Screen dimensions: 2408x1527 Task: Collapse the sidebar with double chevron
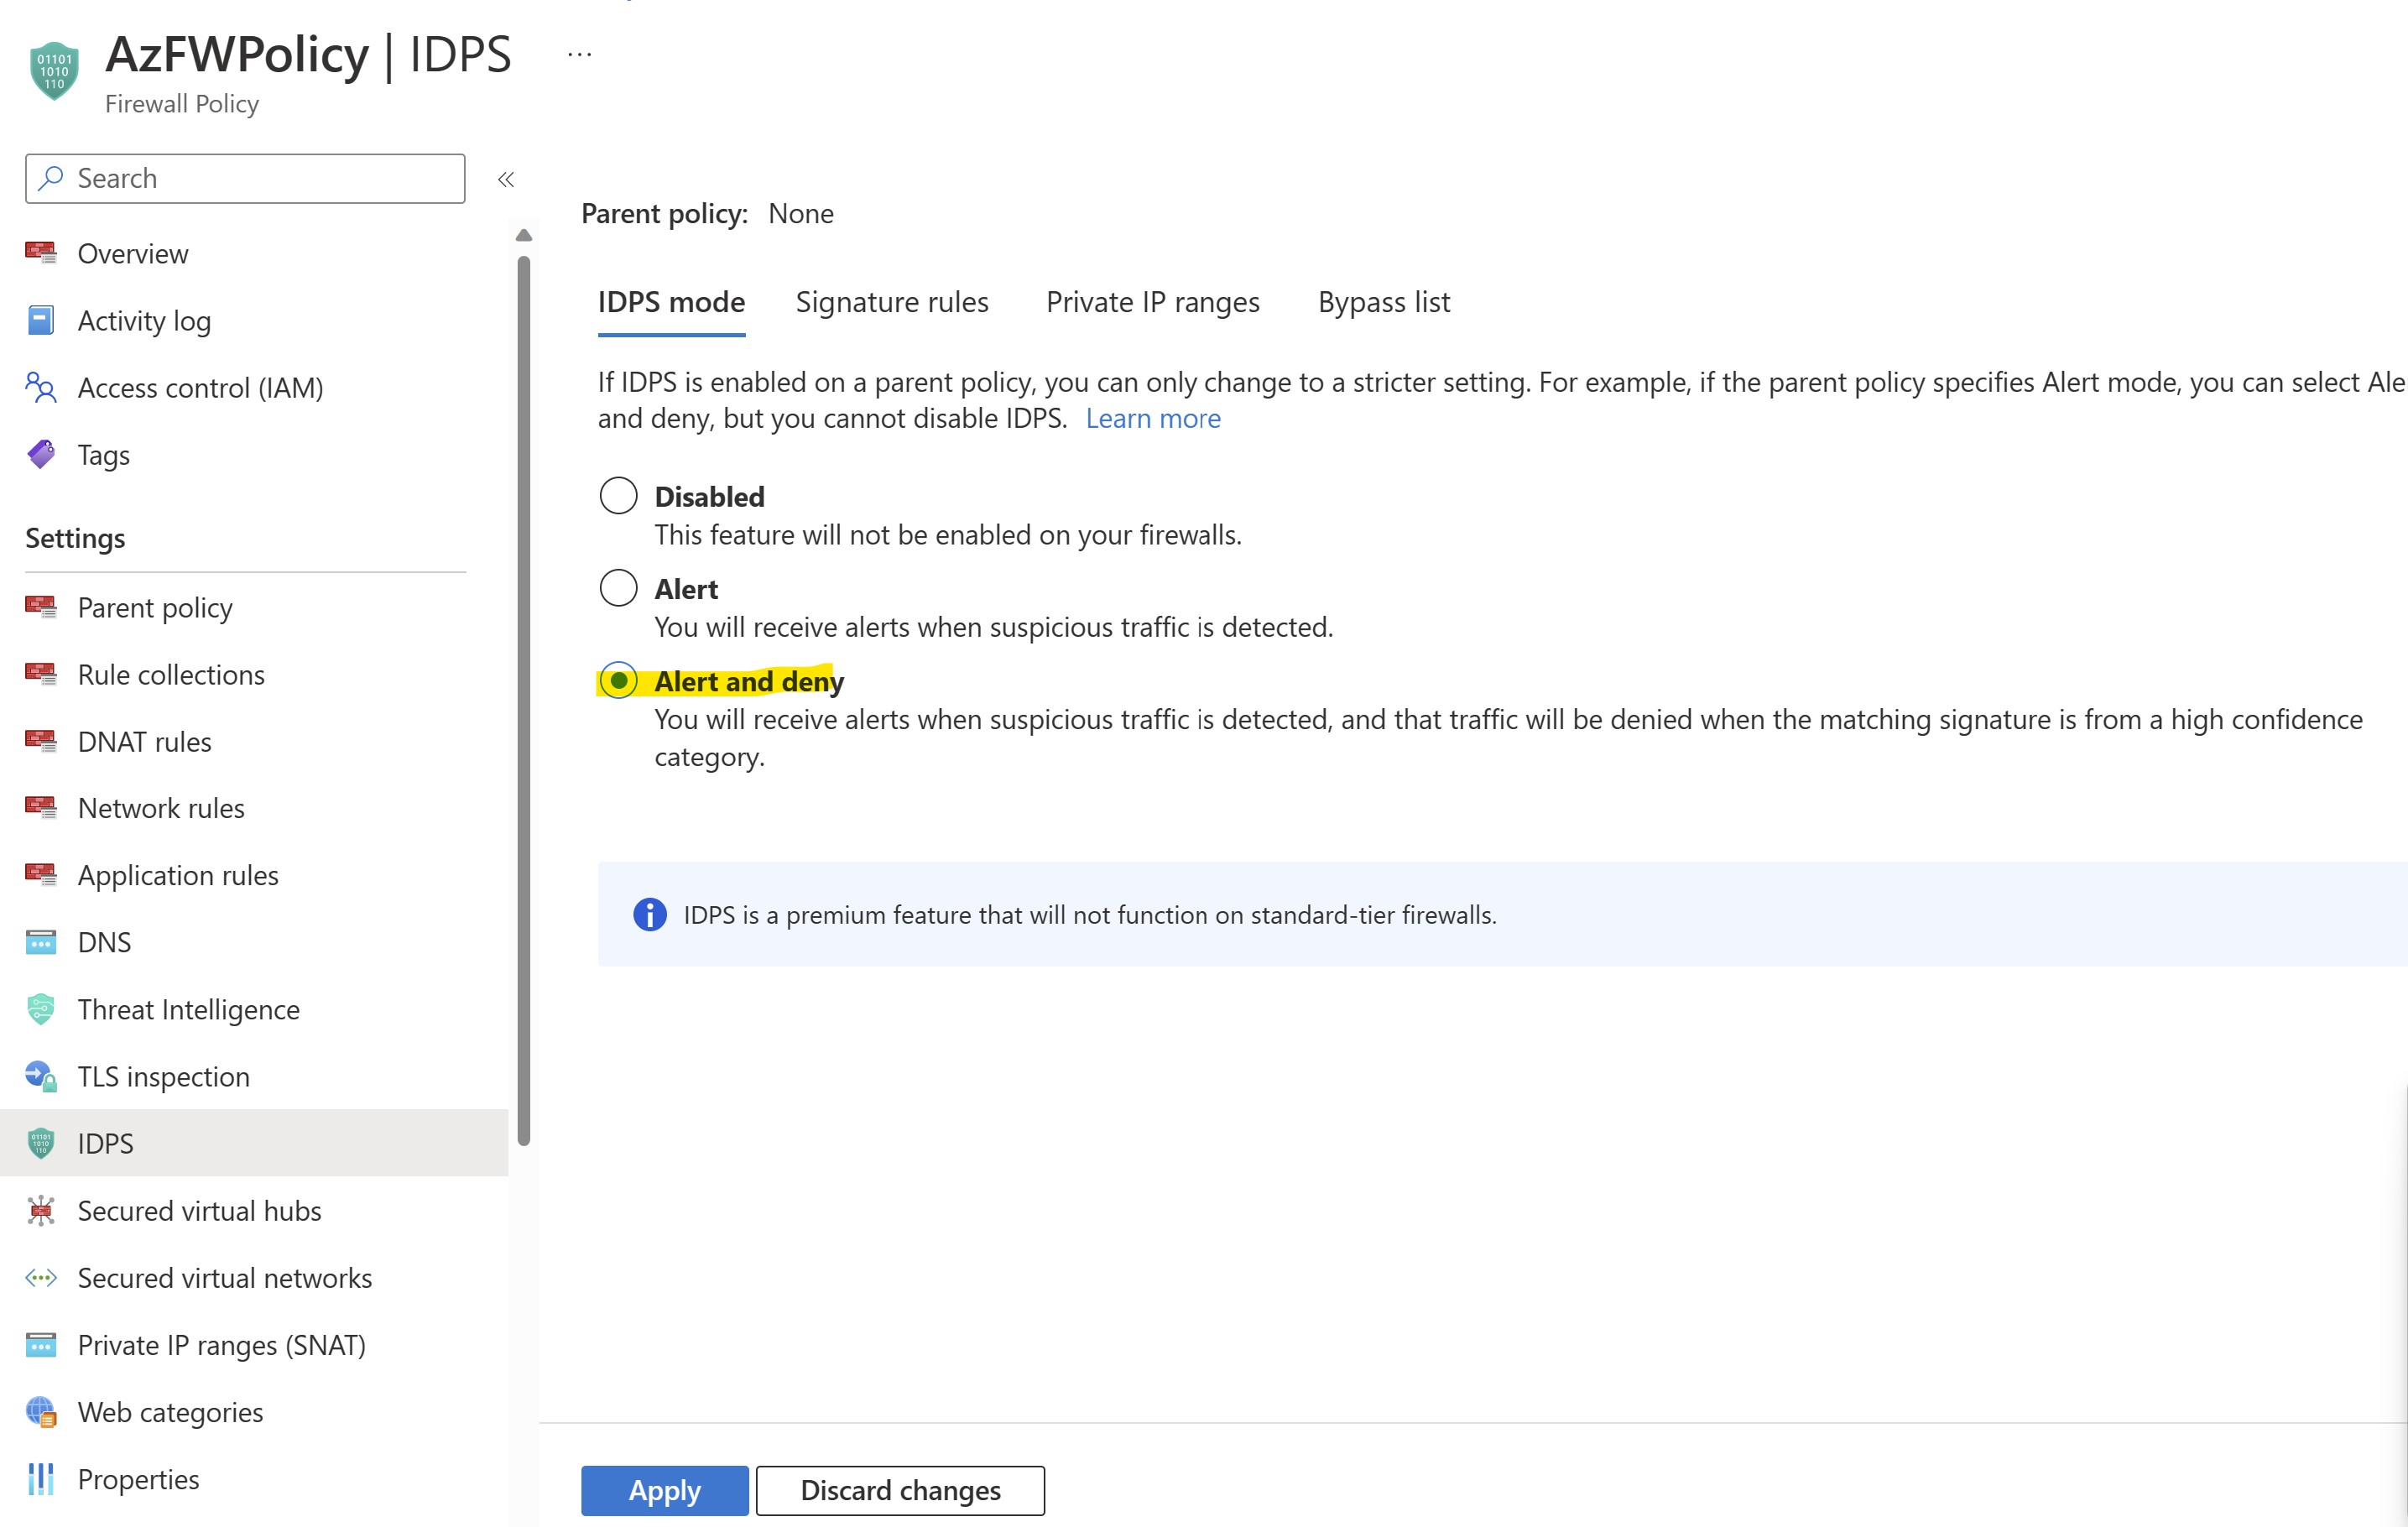pos(506,179)
